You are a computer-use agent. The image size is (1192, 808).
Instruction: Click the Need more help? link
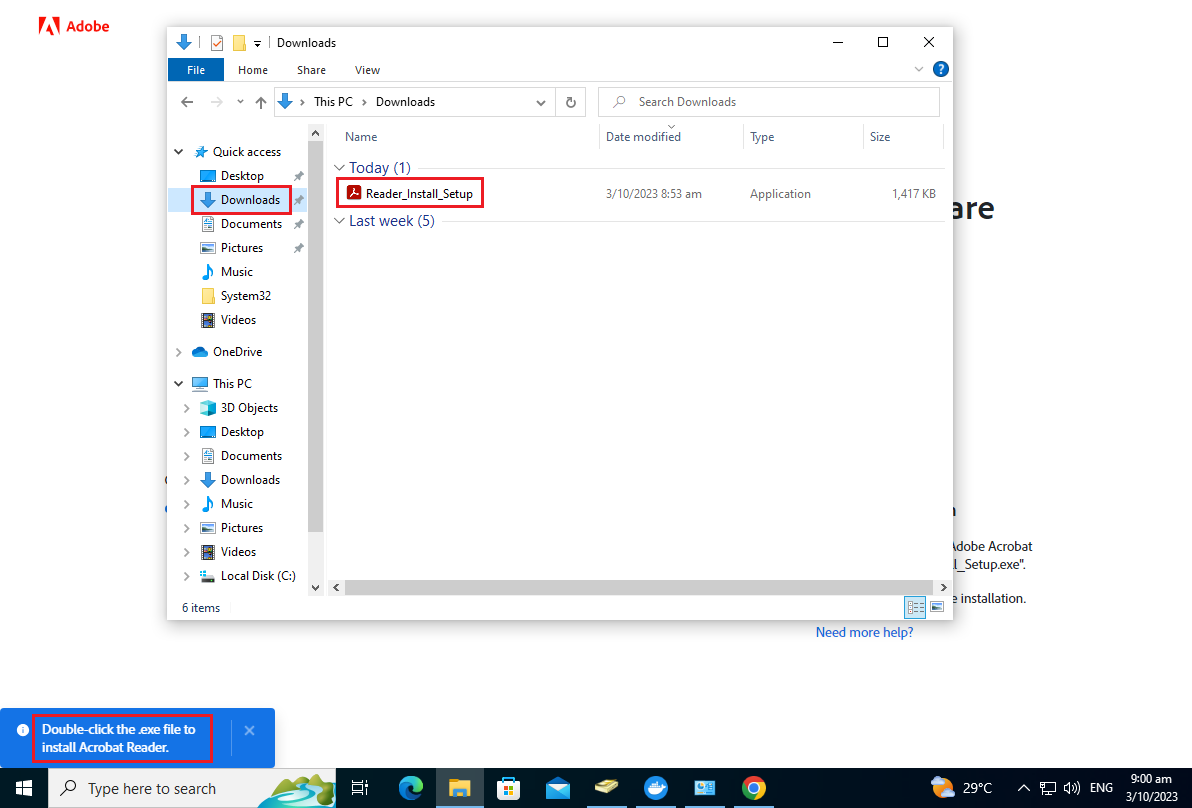(863, 631)
